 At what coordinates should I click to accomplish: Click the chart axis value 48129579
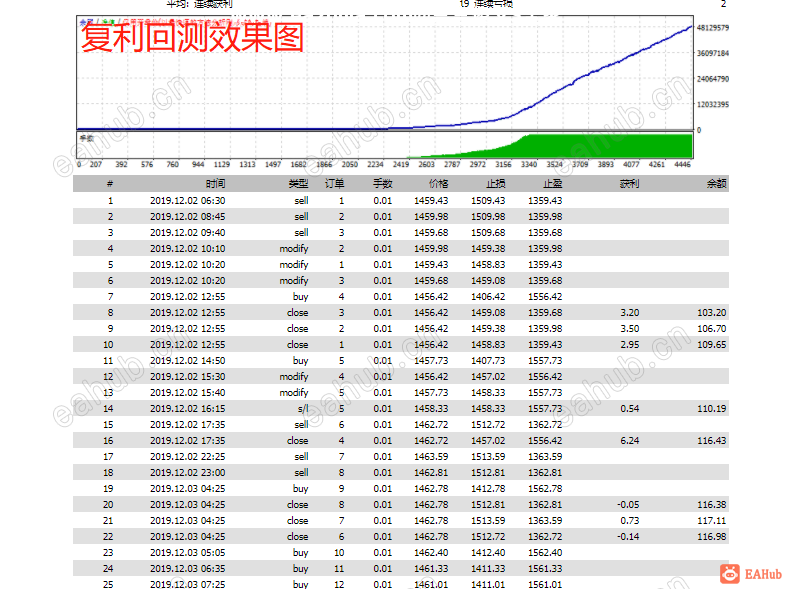point(713,28)
